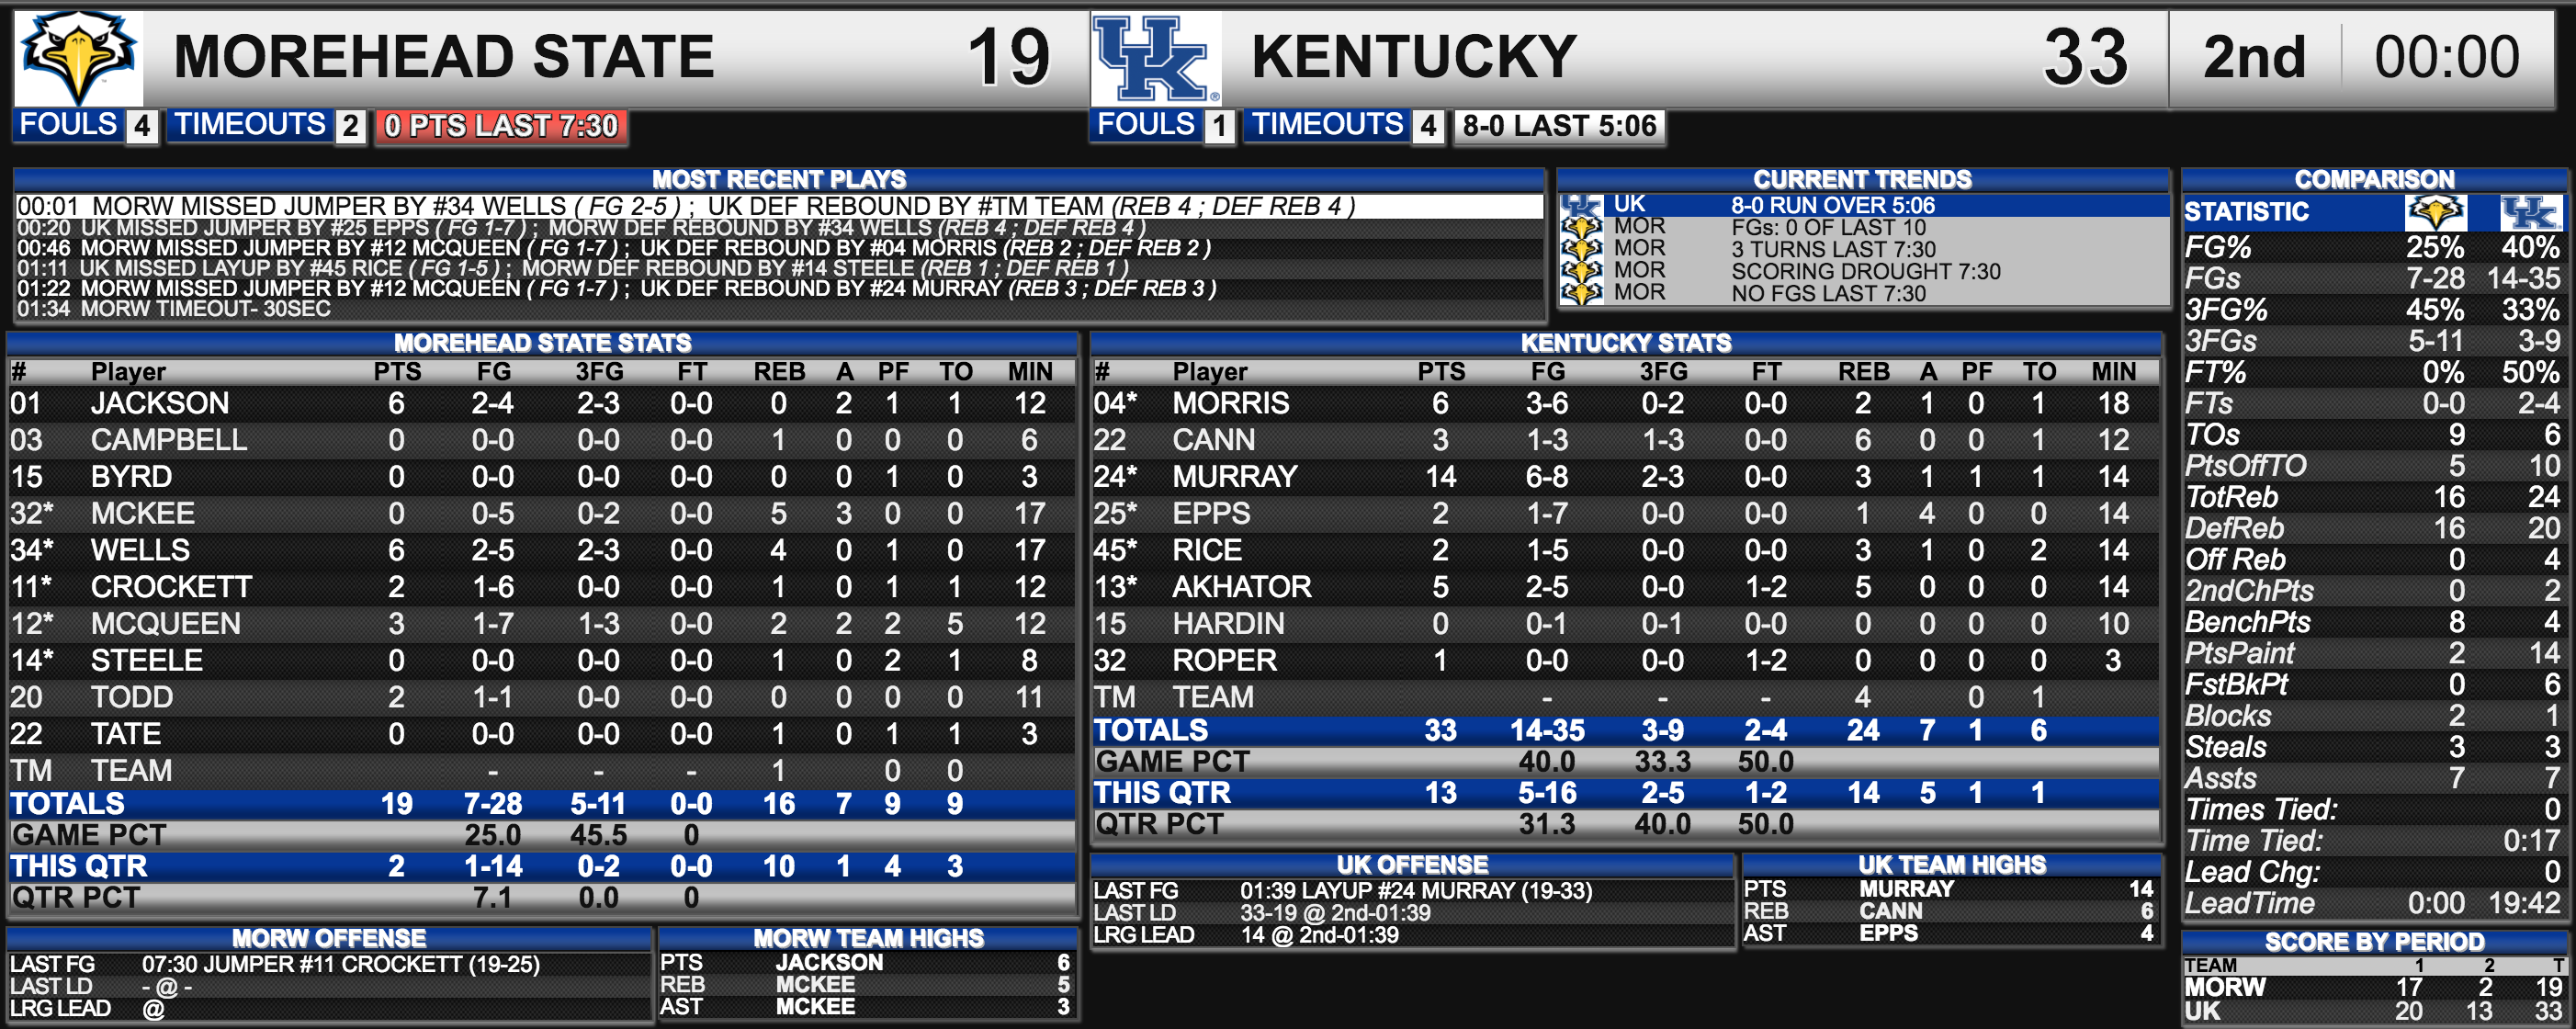Viewport: 2576px width, 1029px height.
Task: Click the Morehead State Timeouts label
Action: [250, 125]
